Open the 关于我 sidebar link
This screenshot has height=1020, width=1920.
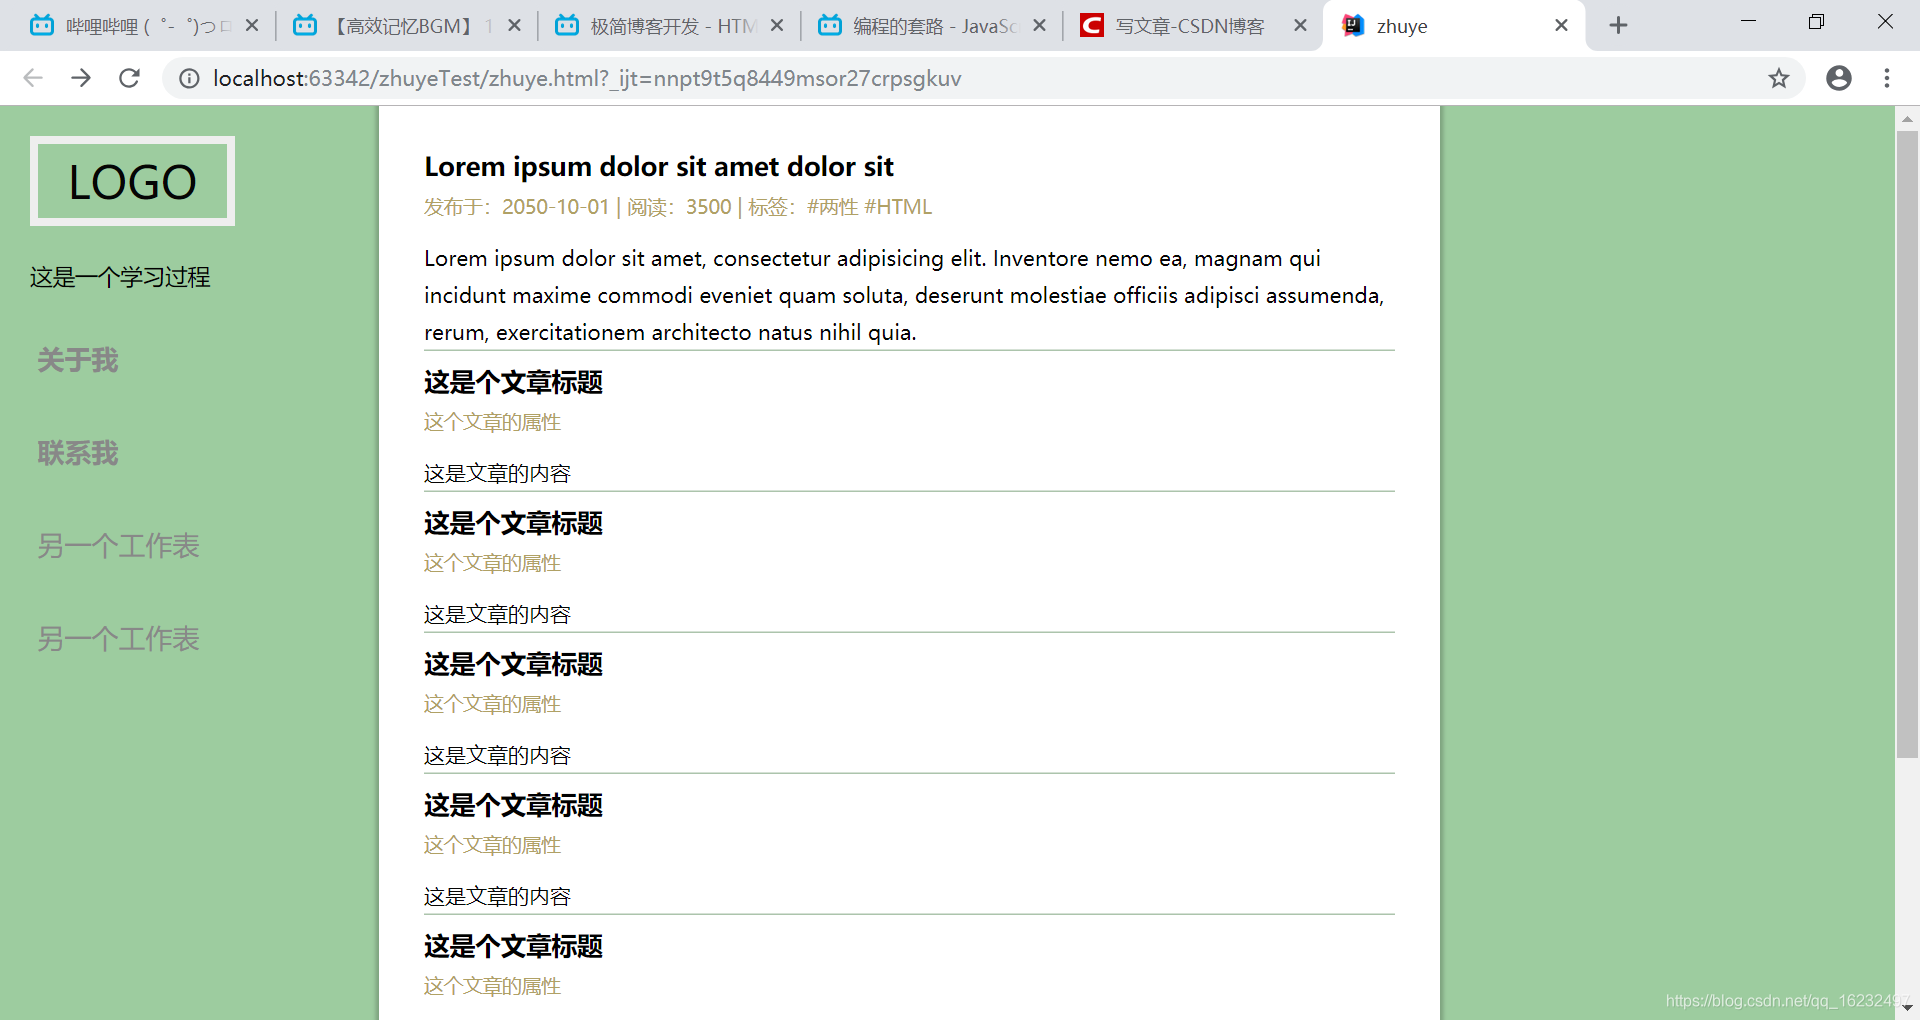78,360
